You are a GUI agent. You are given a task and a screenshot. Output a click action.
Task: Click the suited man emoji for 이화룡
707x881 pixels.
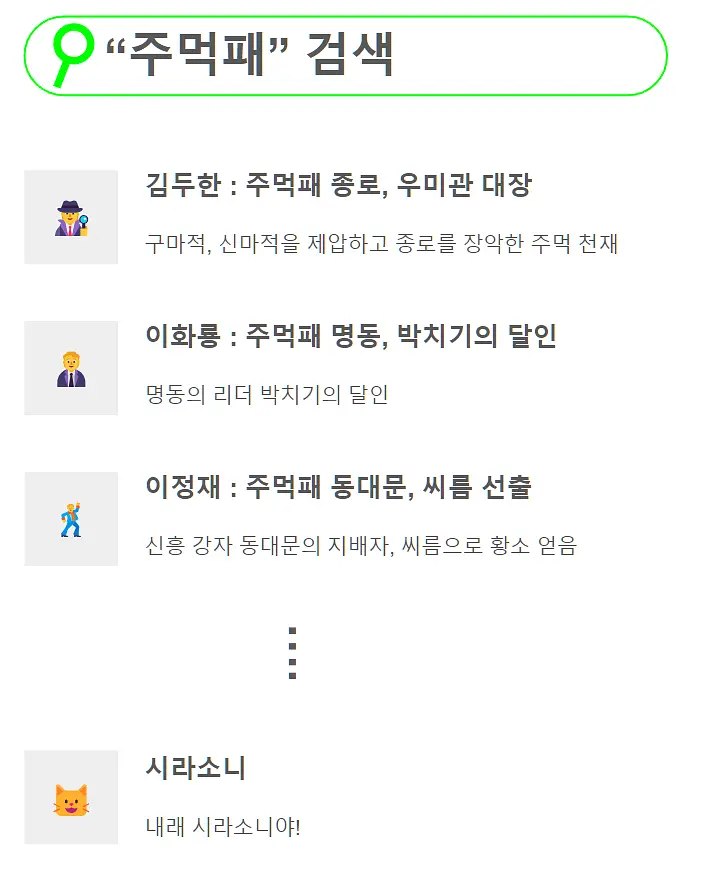(71, 369)
